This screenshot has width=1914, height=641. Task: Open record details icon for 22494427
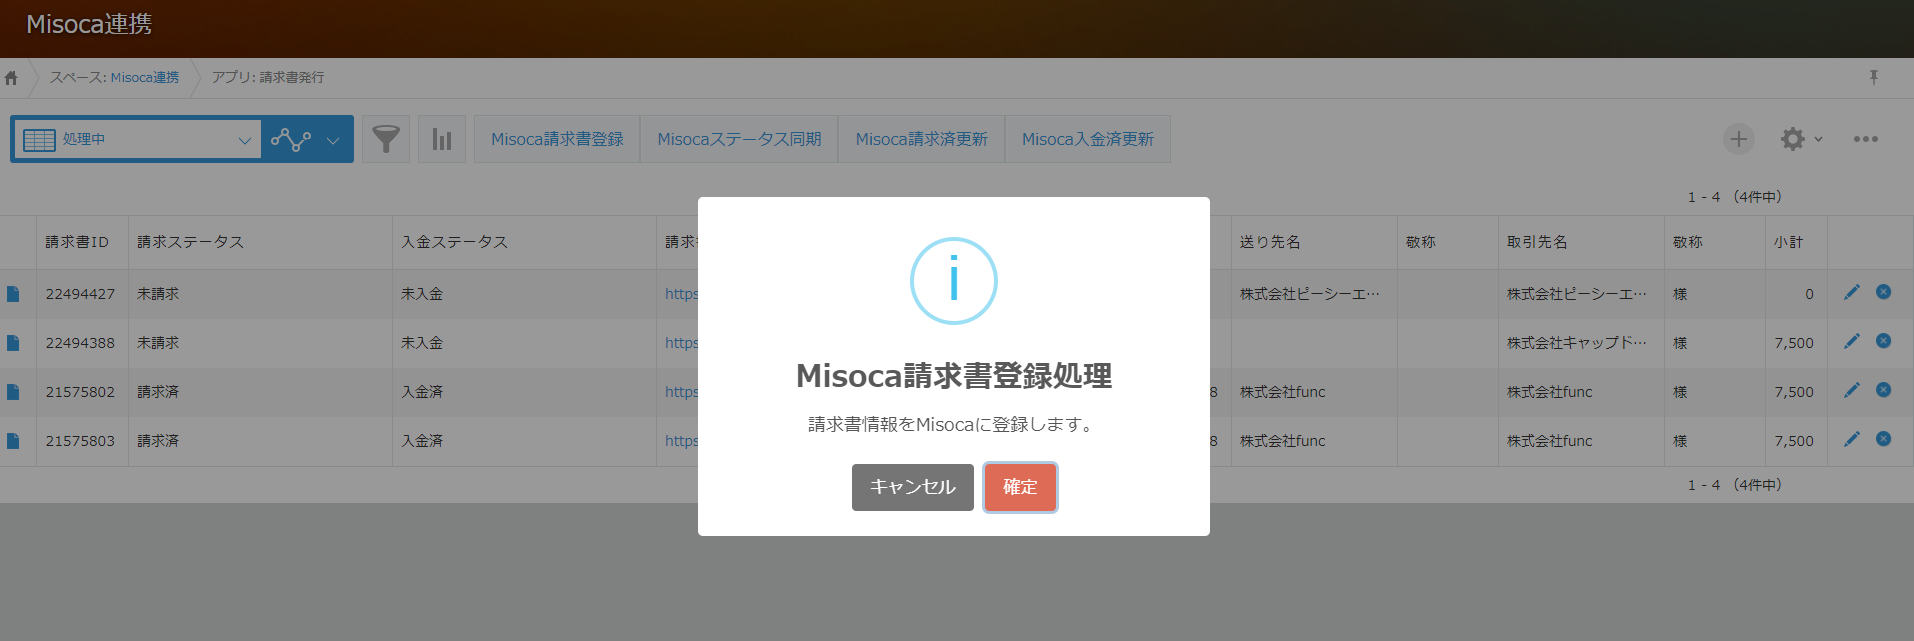tap(13, 294)
